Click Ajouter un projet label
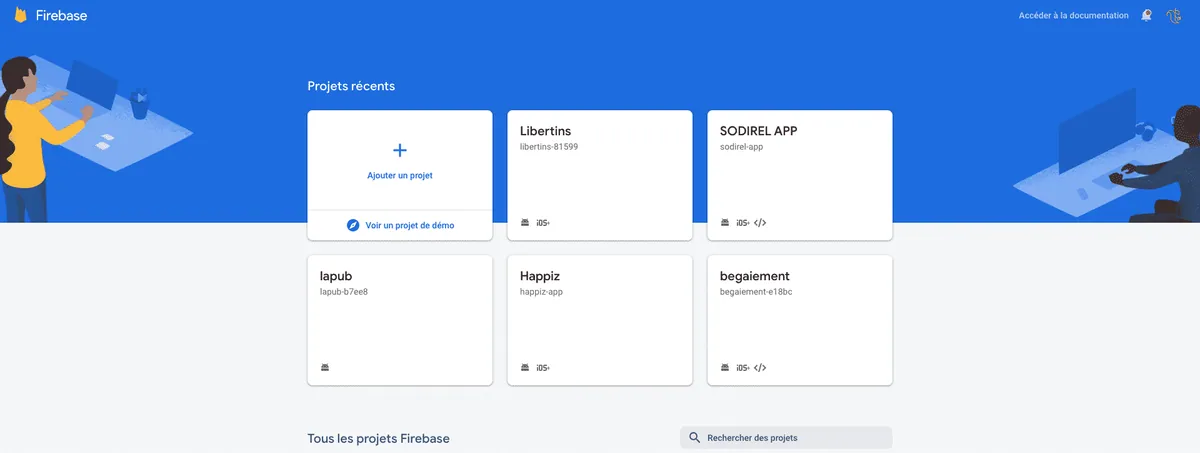 pos(400,175)
